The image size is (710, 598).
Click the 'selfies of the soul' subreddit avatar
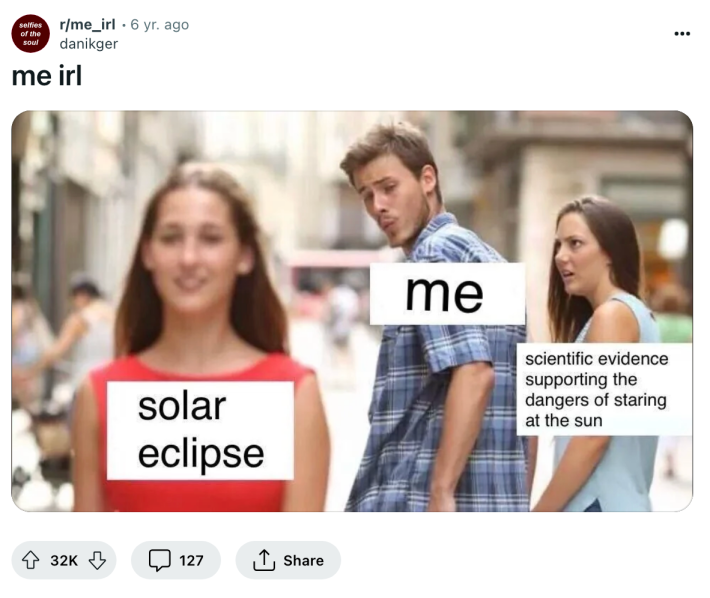click(30, 34)
